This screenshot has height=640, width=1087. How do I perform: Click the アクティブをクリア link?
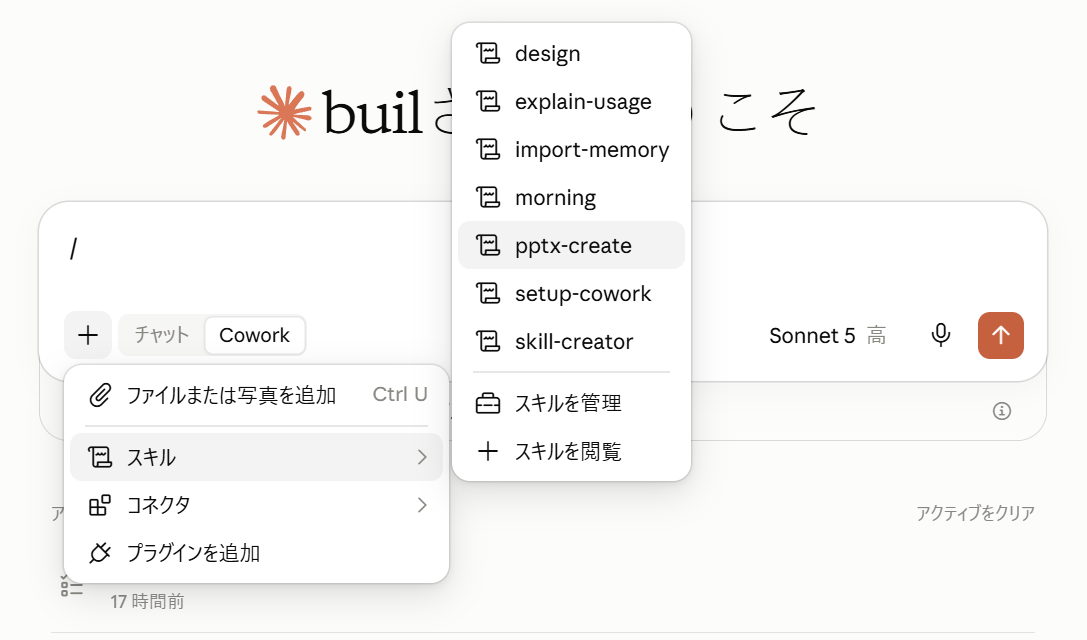click(x=975, y=513)
